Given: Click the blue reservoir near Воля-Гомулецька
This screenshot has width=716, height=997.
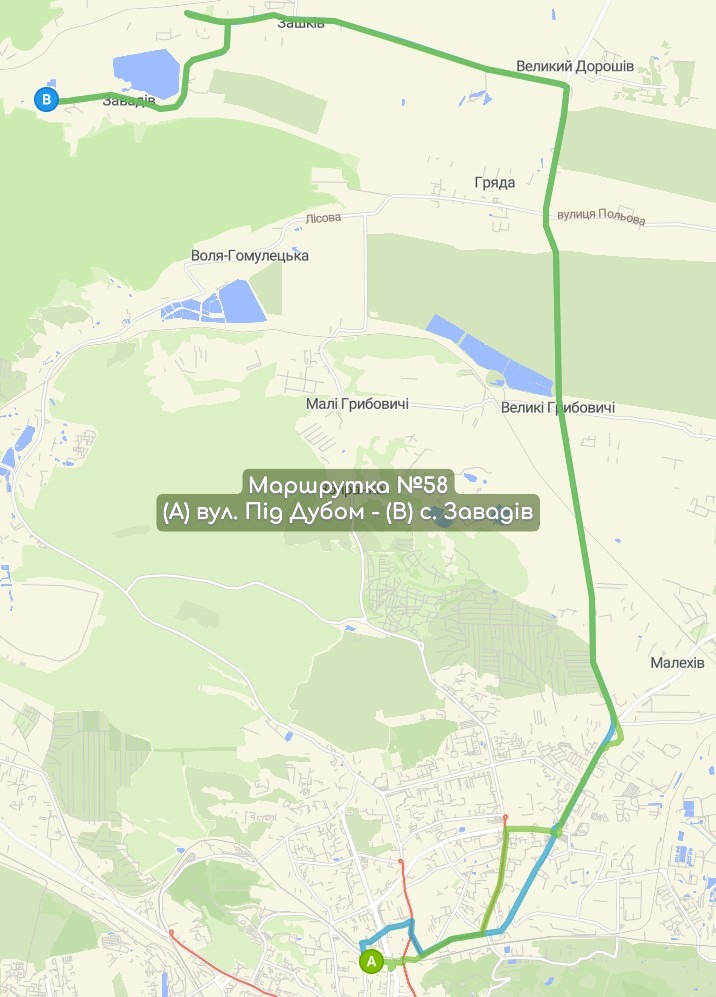Looking at the screenshot, I should (x=216, y=303).
